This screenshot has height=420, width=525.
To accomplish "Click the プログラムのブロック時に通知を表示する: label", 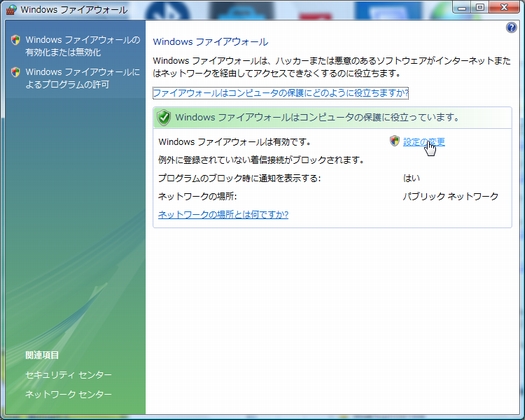I will 239,178.
